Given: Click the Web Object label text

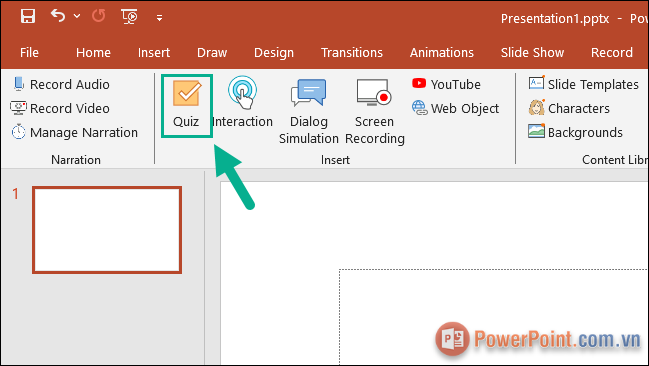Looking at the screenshot, I should pos(465,108).
